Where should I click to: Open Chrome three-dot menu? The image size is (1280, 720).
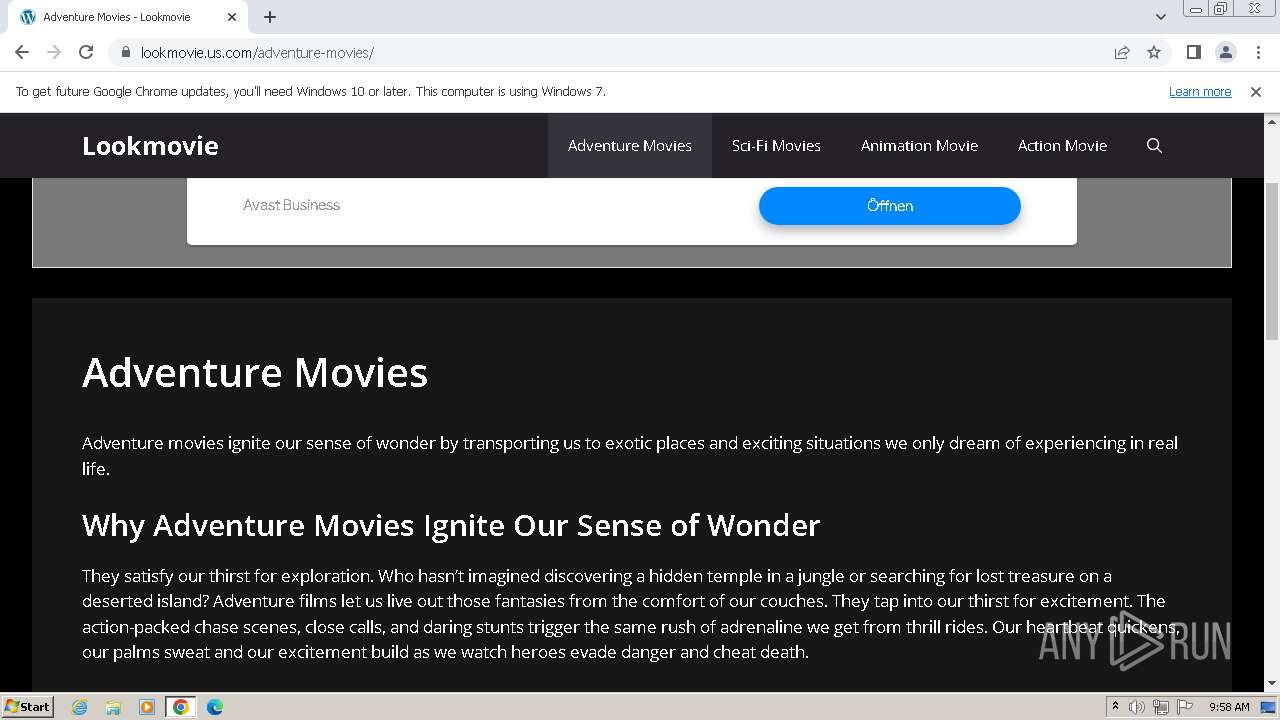1257,52
